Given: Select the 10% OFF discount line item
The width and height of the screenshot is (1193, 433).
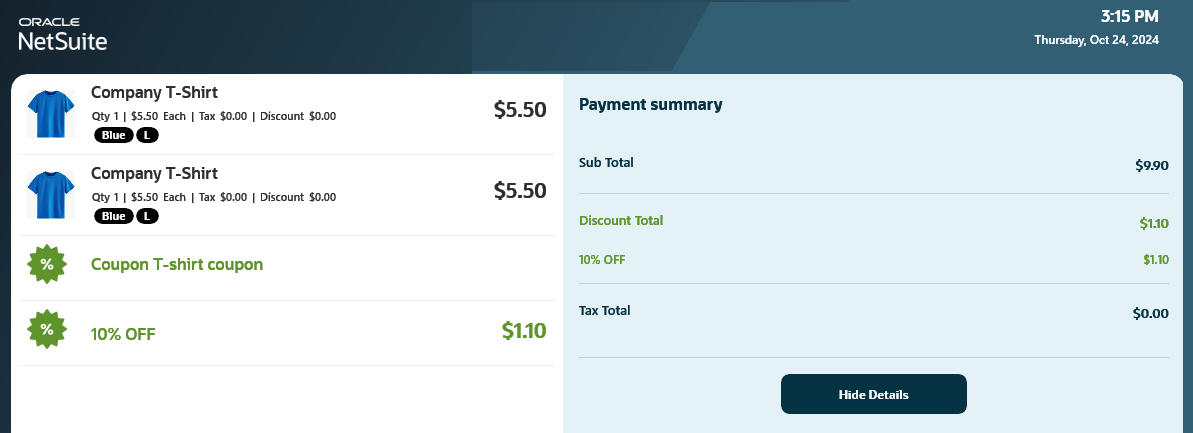Looking at the screenshot, I should [x=287, y=333].
